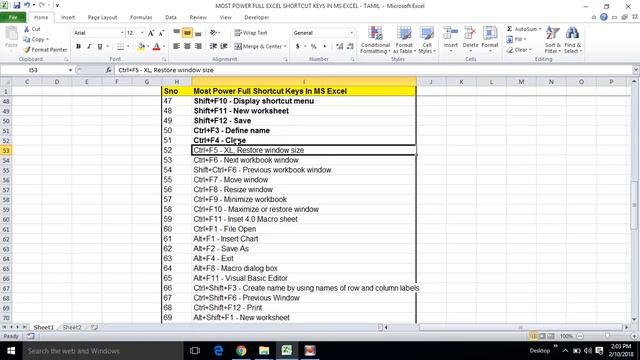The width and height of the screenshot is (640, 360).
Task: Apply percent style format
Action: pos(313,47)
